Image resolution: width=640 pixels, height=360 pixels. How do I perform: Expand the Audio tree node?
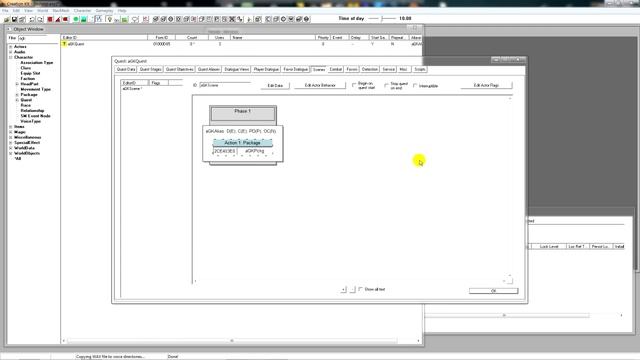(x=11, y=52)
